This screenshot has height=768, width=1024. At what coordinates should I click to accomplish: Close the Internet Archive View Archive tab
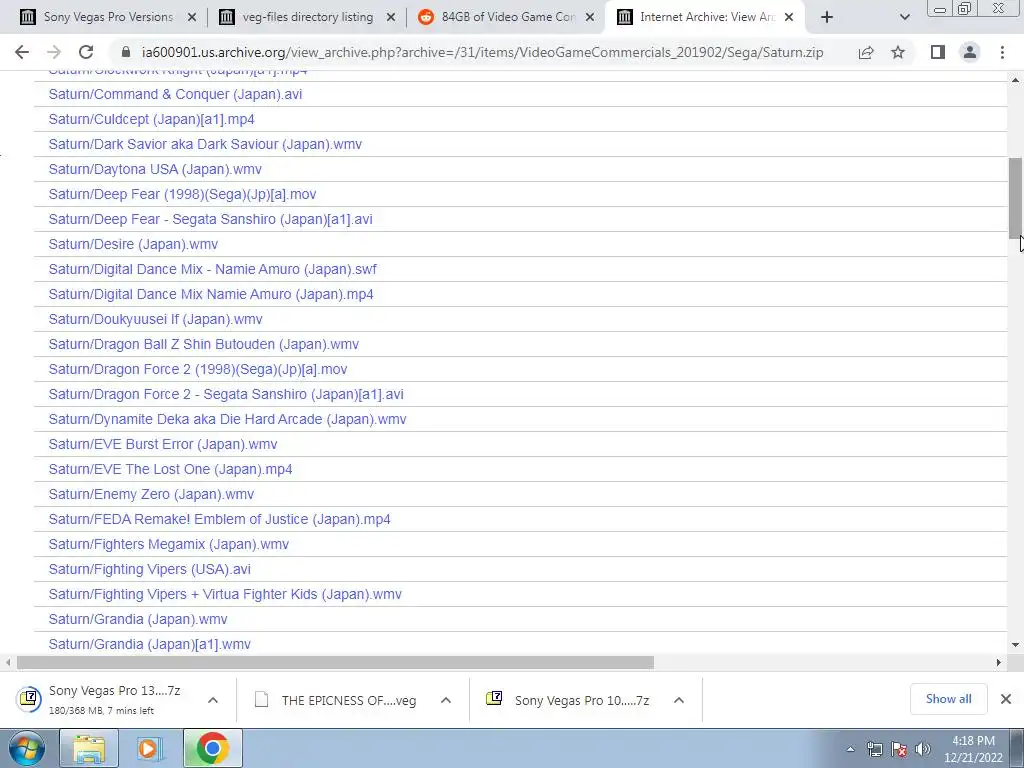point(789,18)
